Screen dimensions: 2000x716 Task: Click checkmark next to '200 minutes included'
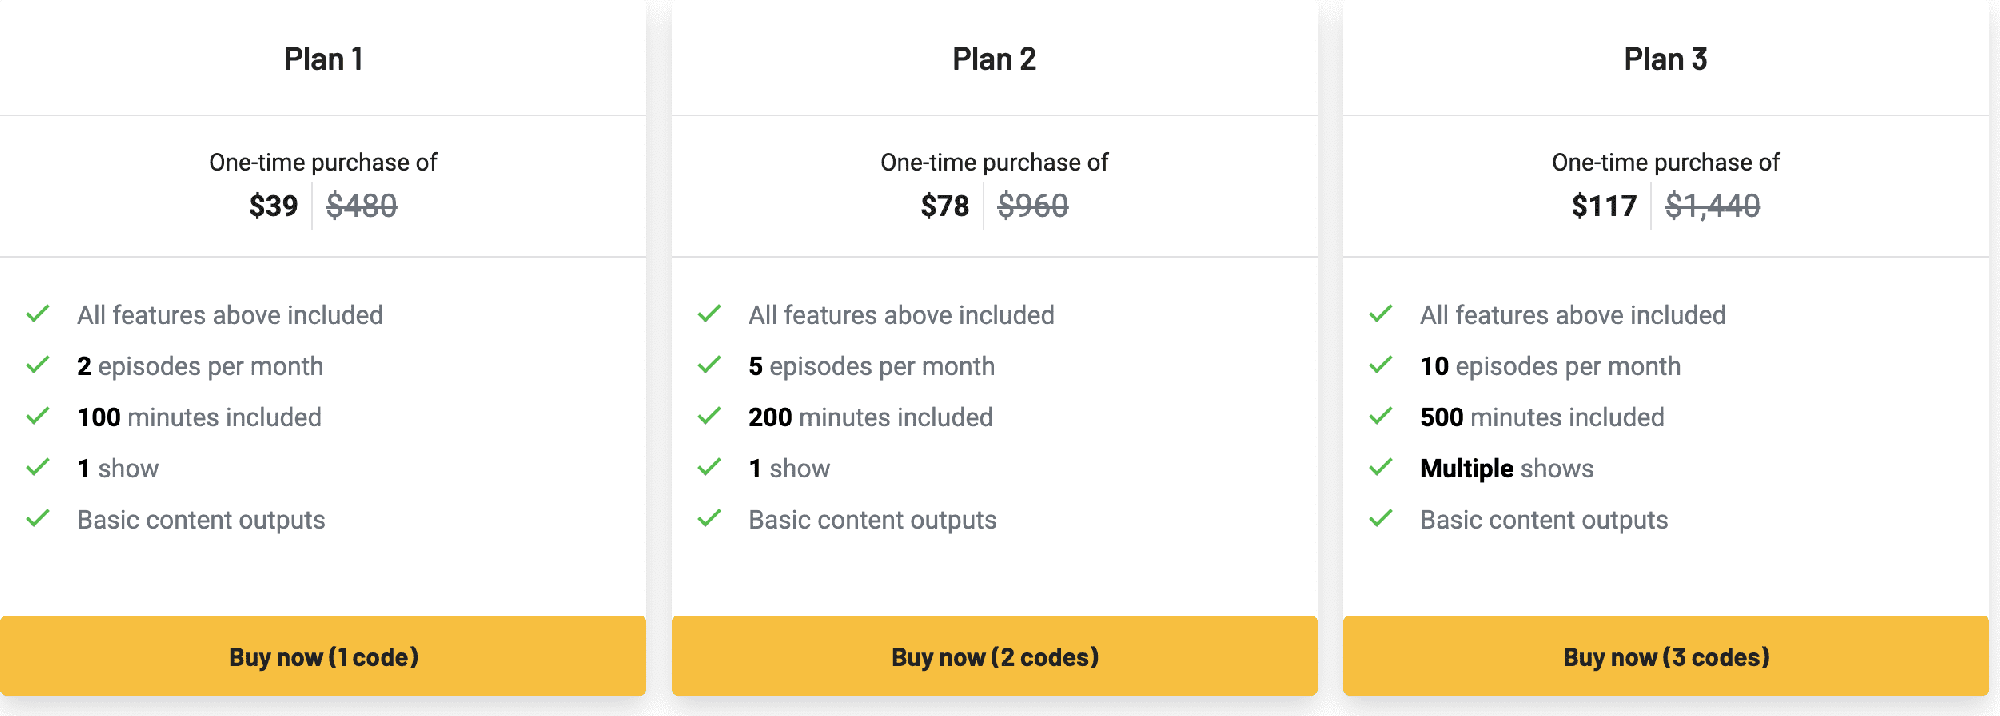pos(709,416)
